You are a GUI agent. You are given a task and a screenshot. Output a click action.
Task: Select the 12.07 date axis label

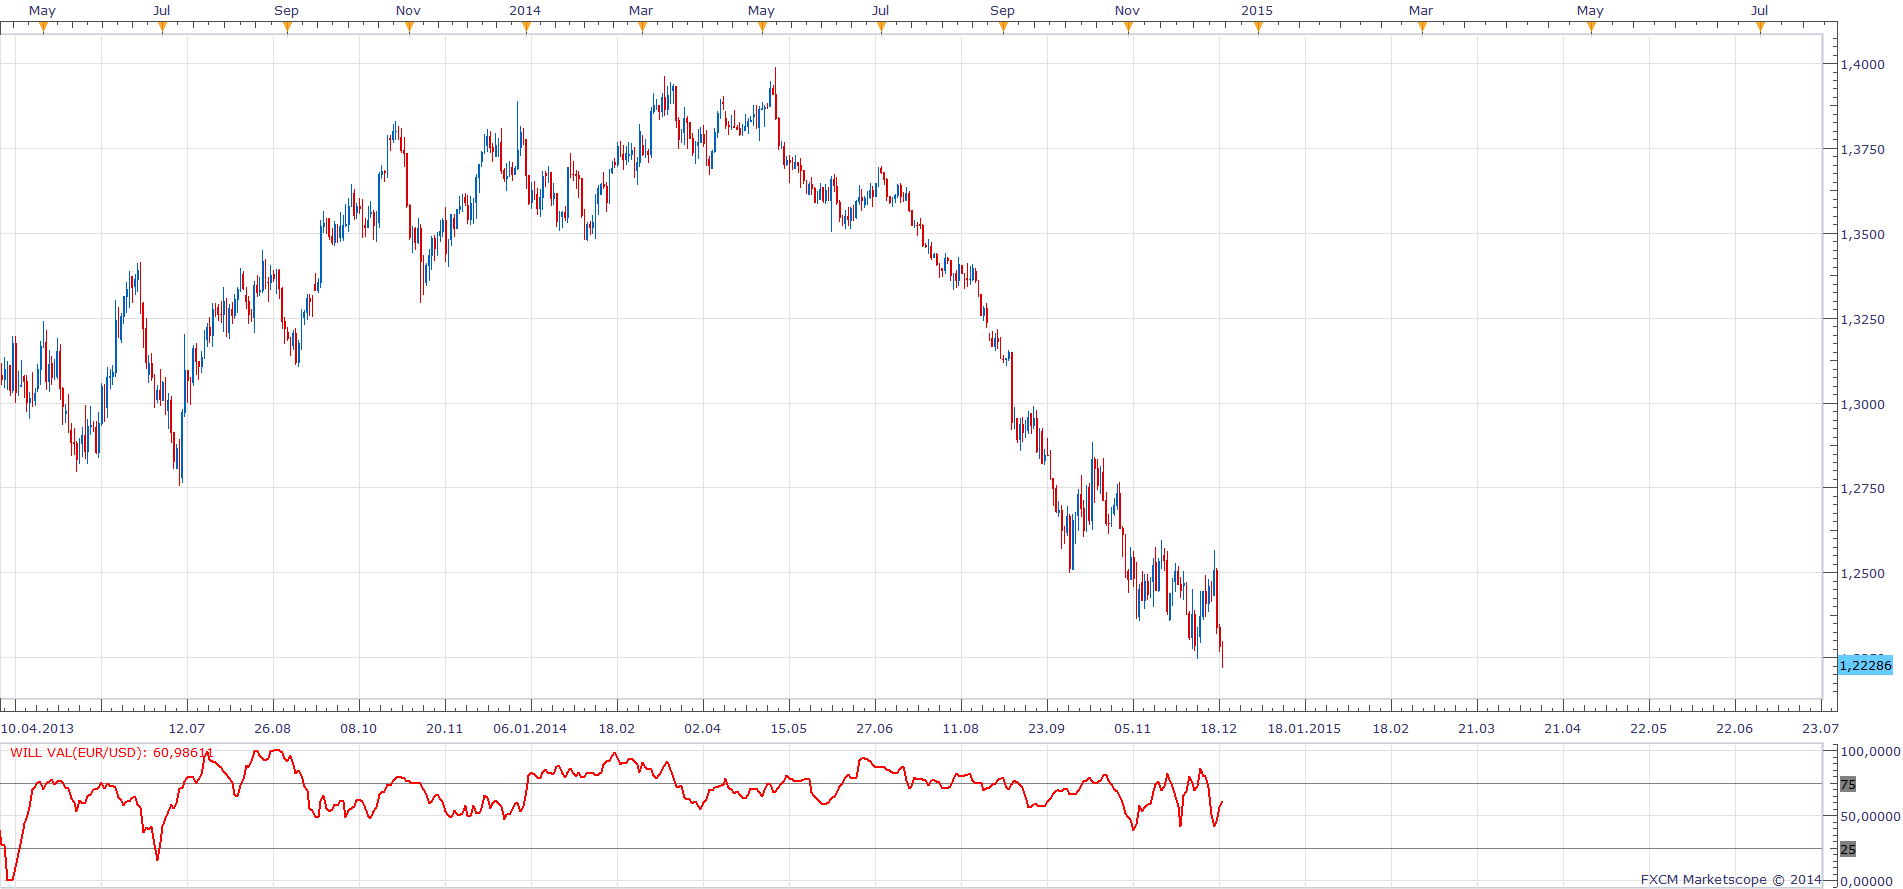pos(187,728)
